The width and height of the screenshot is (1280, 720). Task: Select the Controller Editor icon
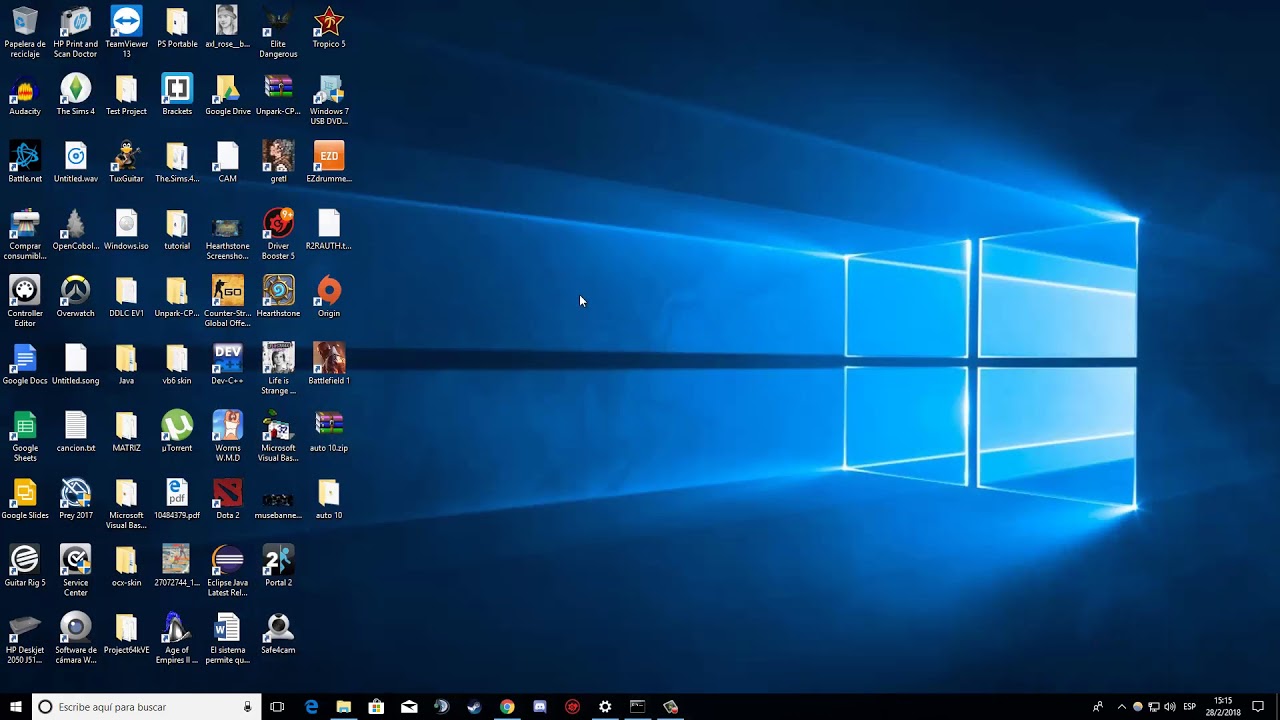(x=25, y=301)
